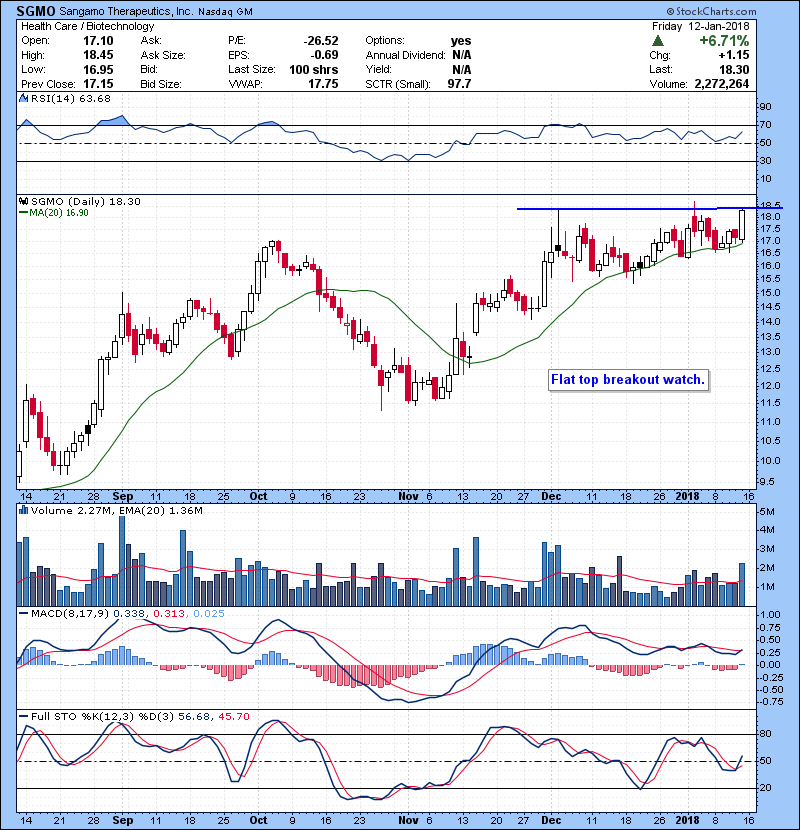Click the Volume bar-chart legend icon
The height and width of the screenshot is (830, 800).
pos(23,510)
